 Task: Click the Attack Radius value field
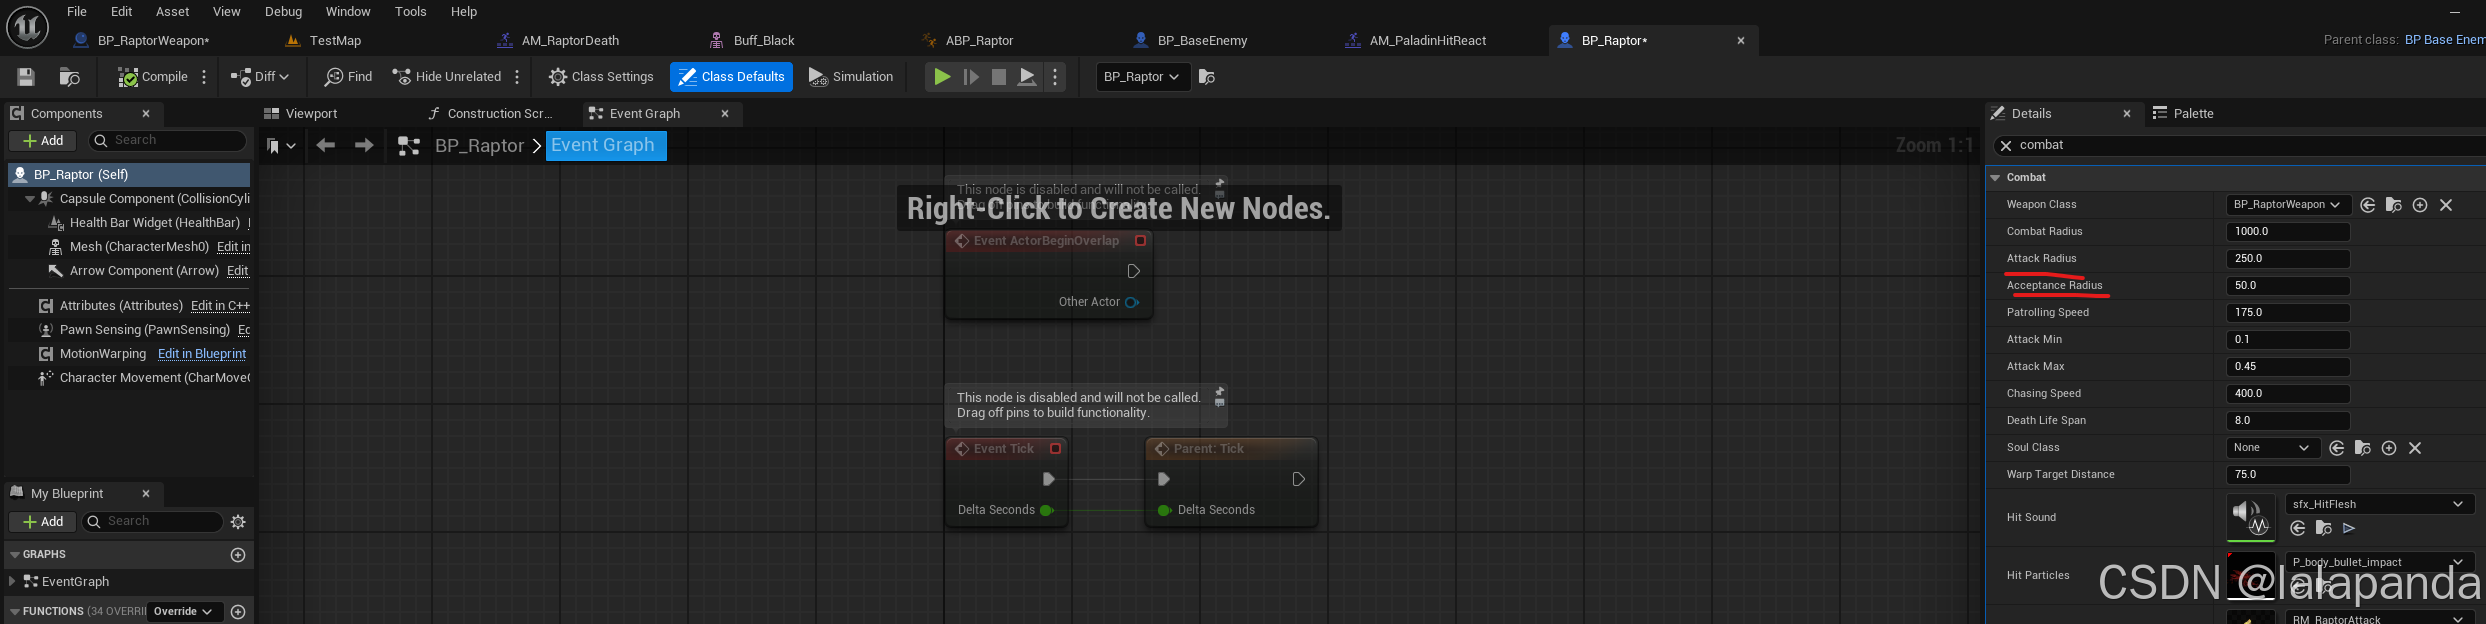coord(2288,259)
